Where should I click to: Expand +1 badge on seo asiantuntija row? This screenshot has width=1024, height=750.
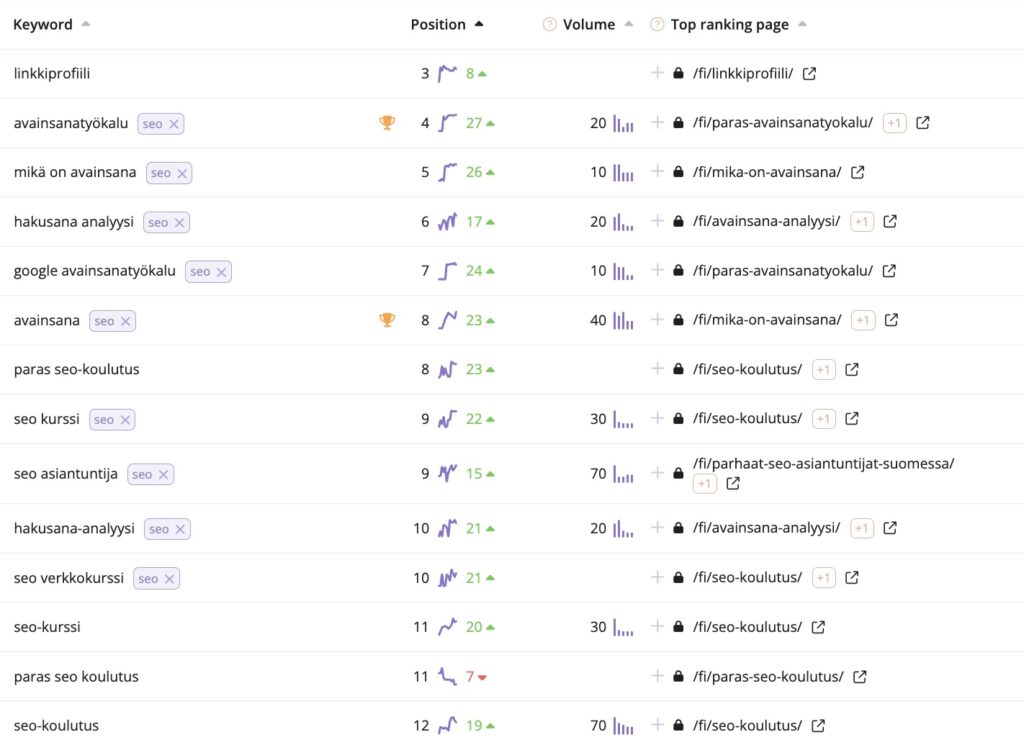click(705, 484)
